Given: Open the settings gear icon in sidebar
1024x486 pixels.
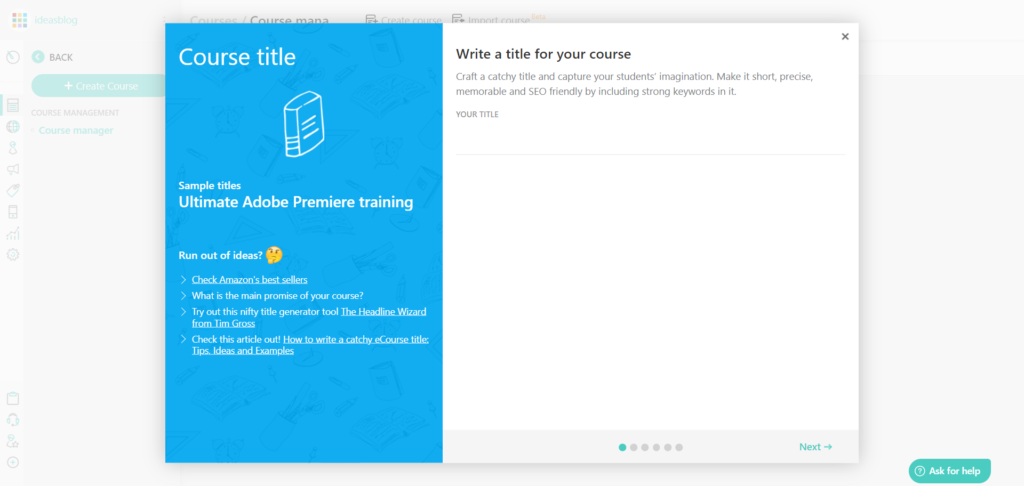Looking at the screenshot, I should (x=13, y=255).
